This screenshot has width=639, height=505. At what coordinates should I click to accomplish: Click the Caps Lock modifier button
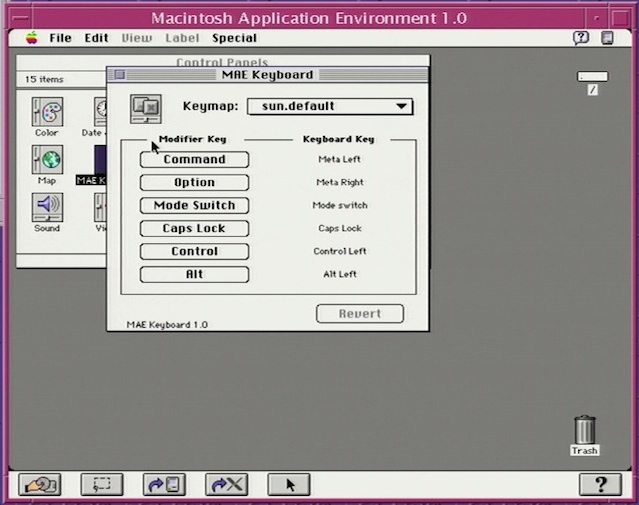[x=194, y=228]
